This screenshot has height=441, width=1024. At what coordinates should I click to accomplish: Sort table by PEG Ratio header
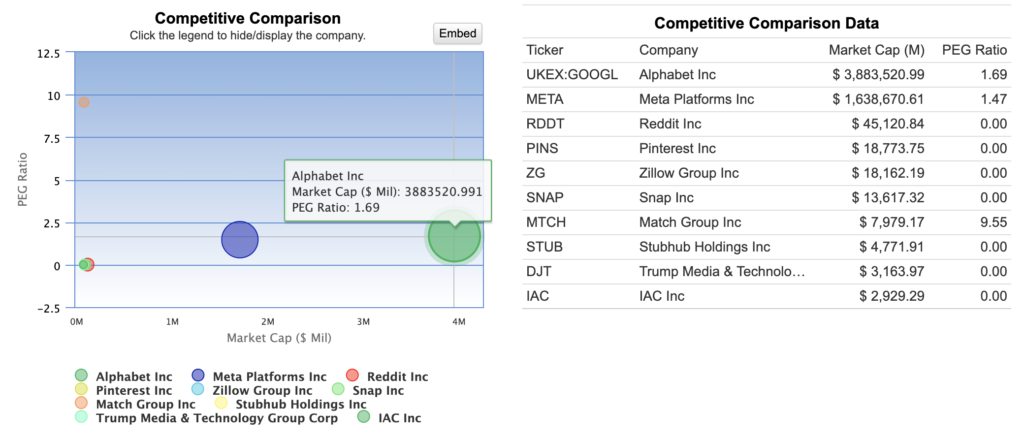coord(974,50)
